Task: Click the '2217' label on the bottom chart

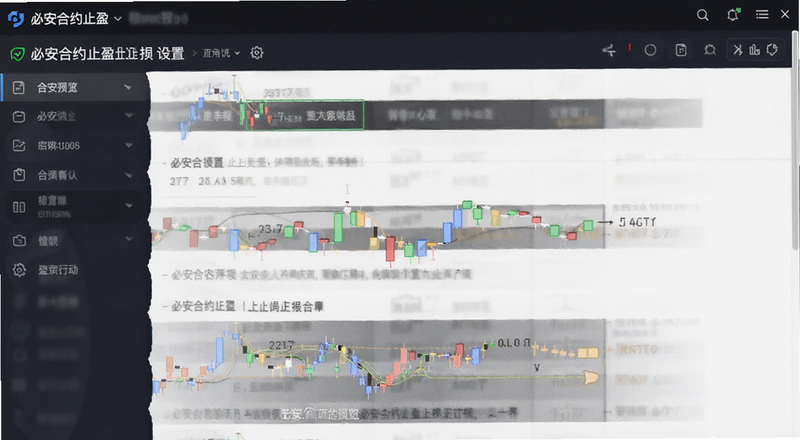Action: coord(281,346)
